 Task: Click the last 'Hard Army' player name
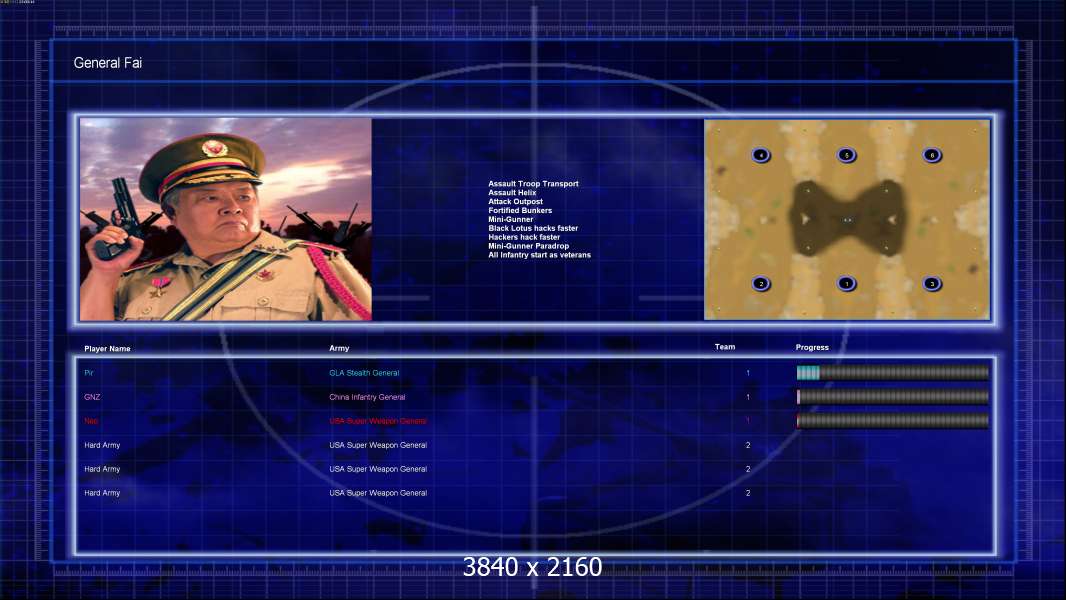click(x=102, y=493)
